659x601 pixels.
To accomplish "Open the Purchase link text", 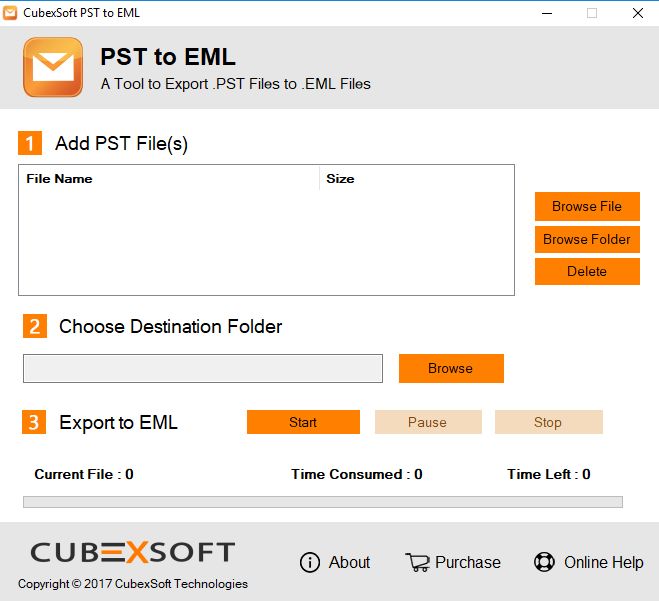I will coord(468,562).
